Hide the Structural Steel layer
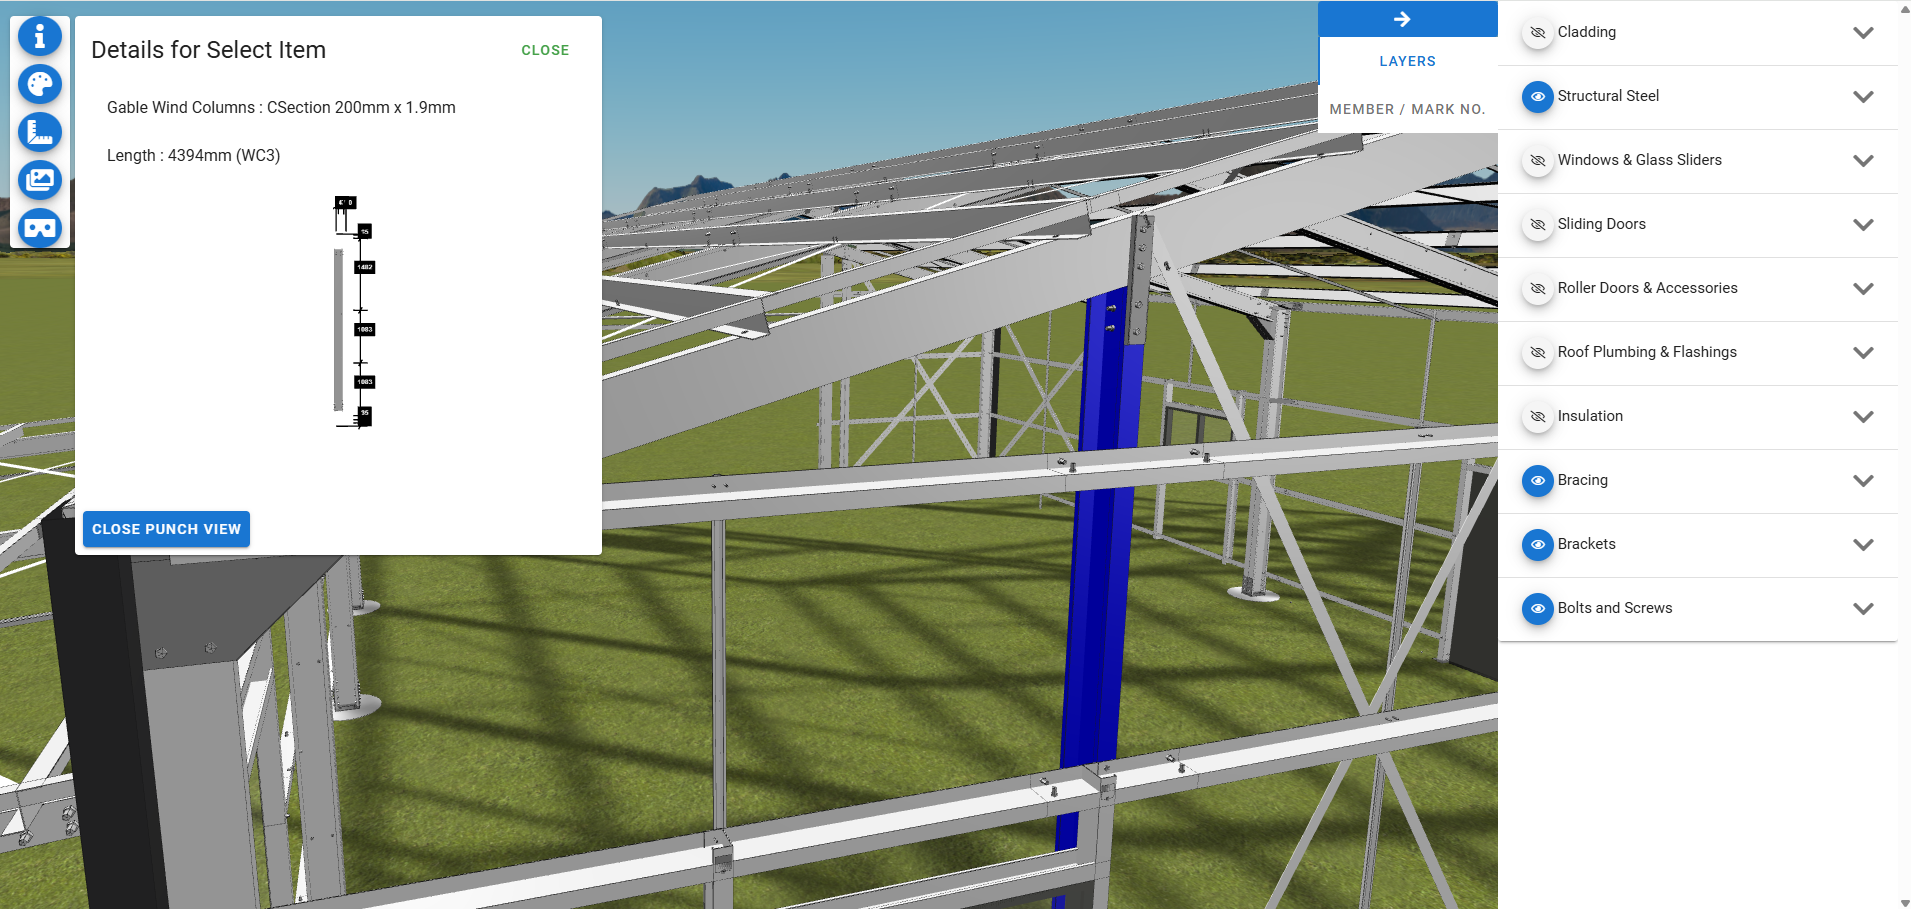Image resolution: width=1911 pixels, height=909 pixels. pos(1538,97)
